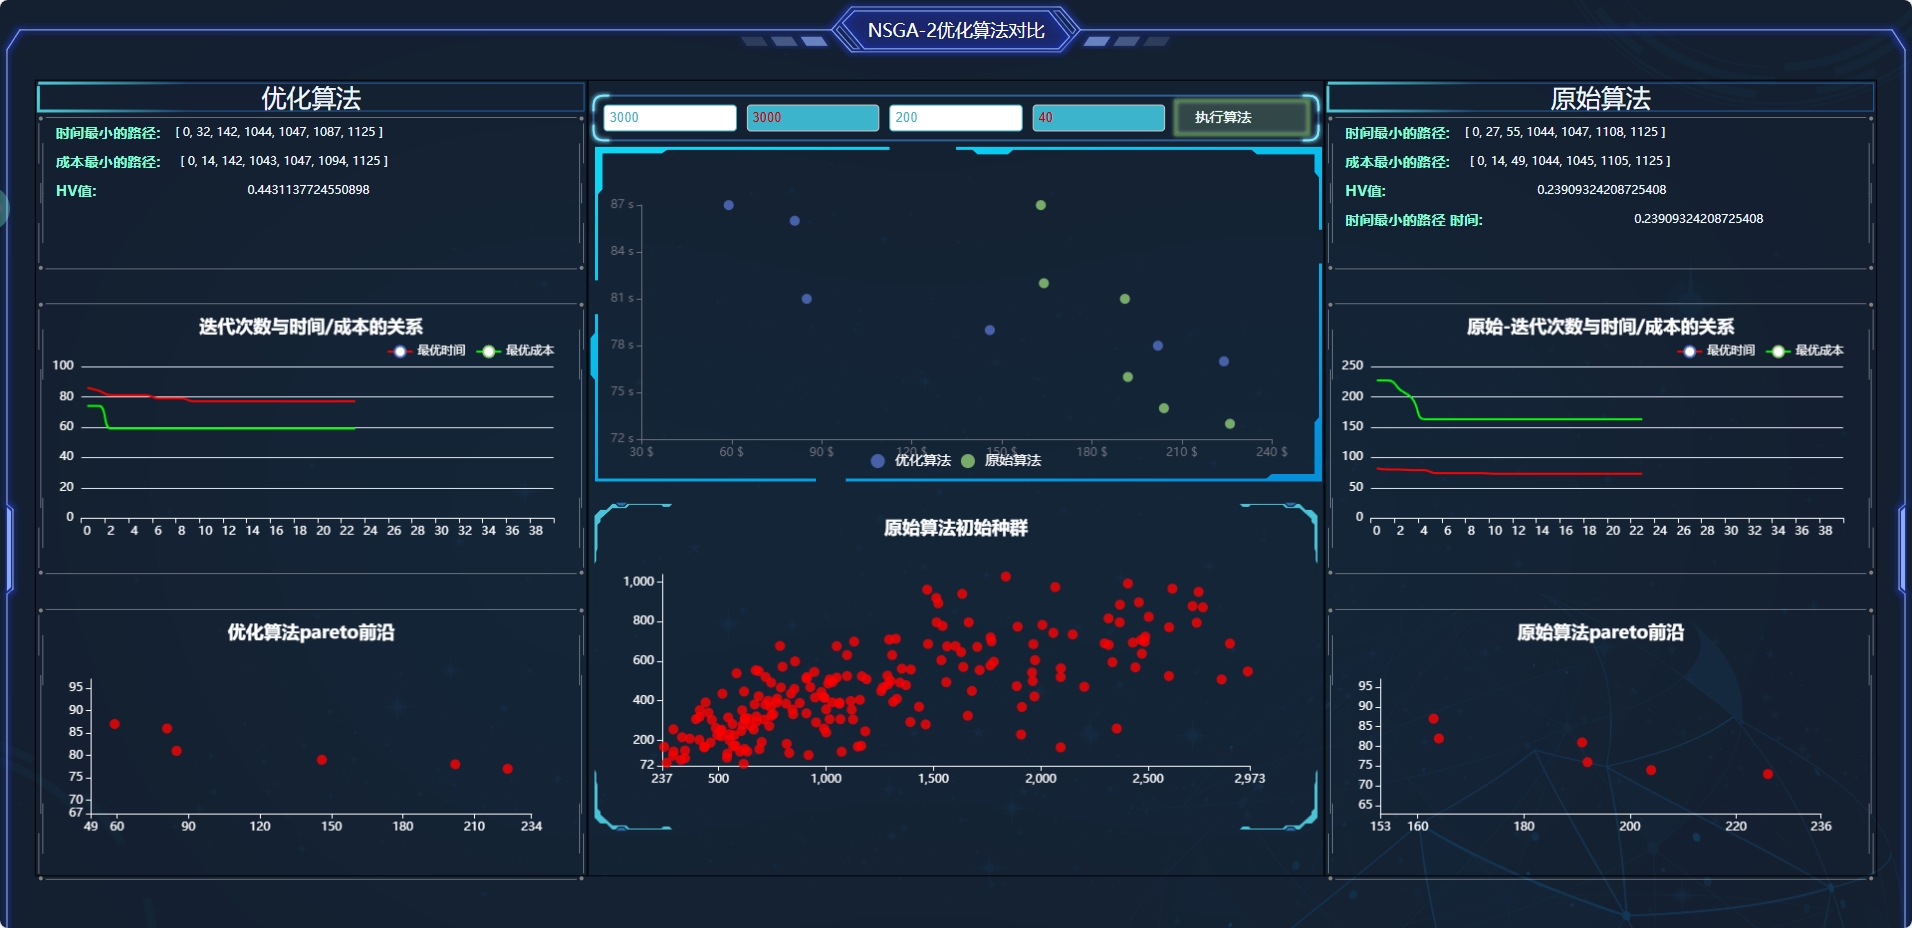
Task: Click the 迭代次数与时间/成本的关系 chart title
Action: coord(311,327)
